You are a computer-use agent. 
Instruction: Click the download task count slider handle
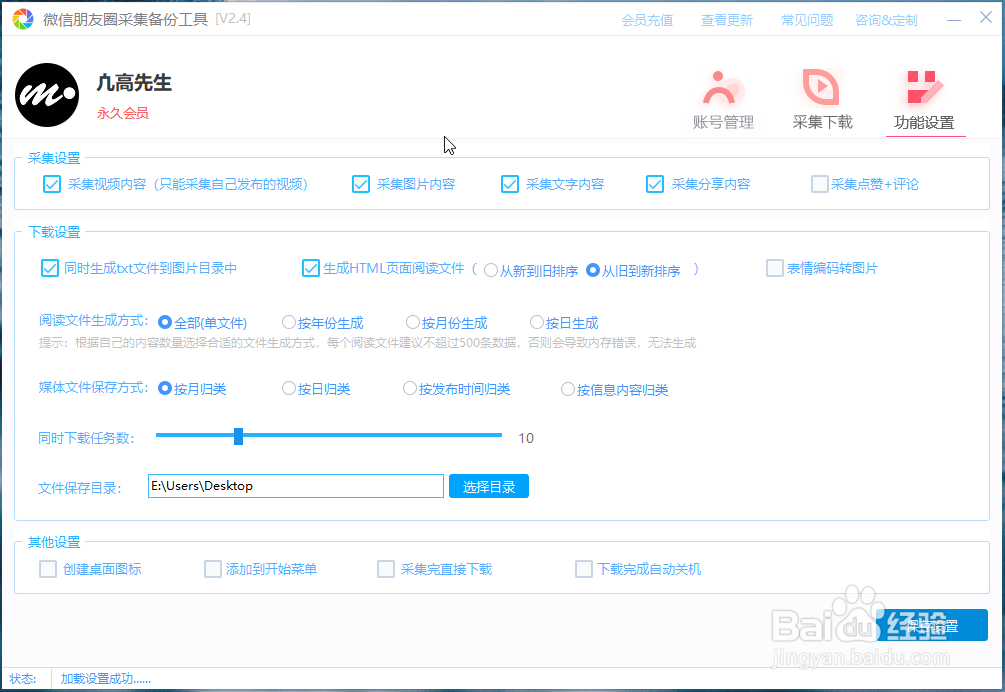pos(238,436)
